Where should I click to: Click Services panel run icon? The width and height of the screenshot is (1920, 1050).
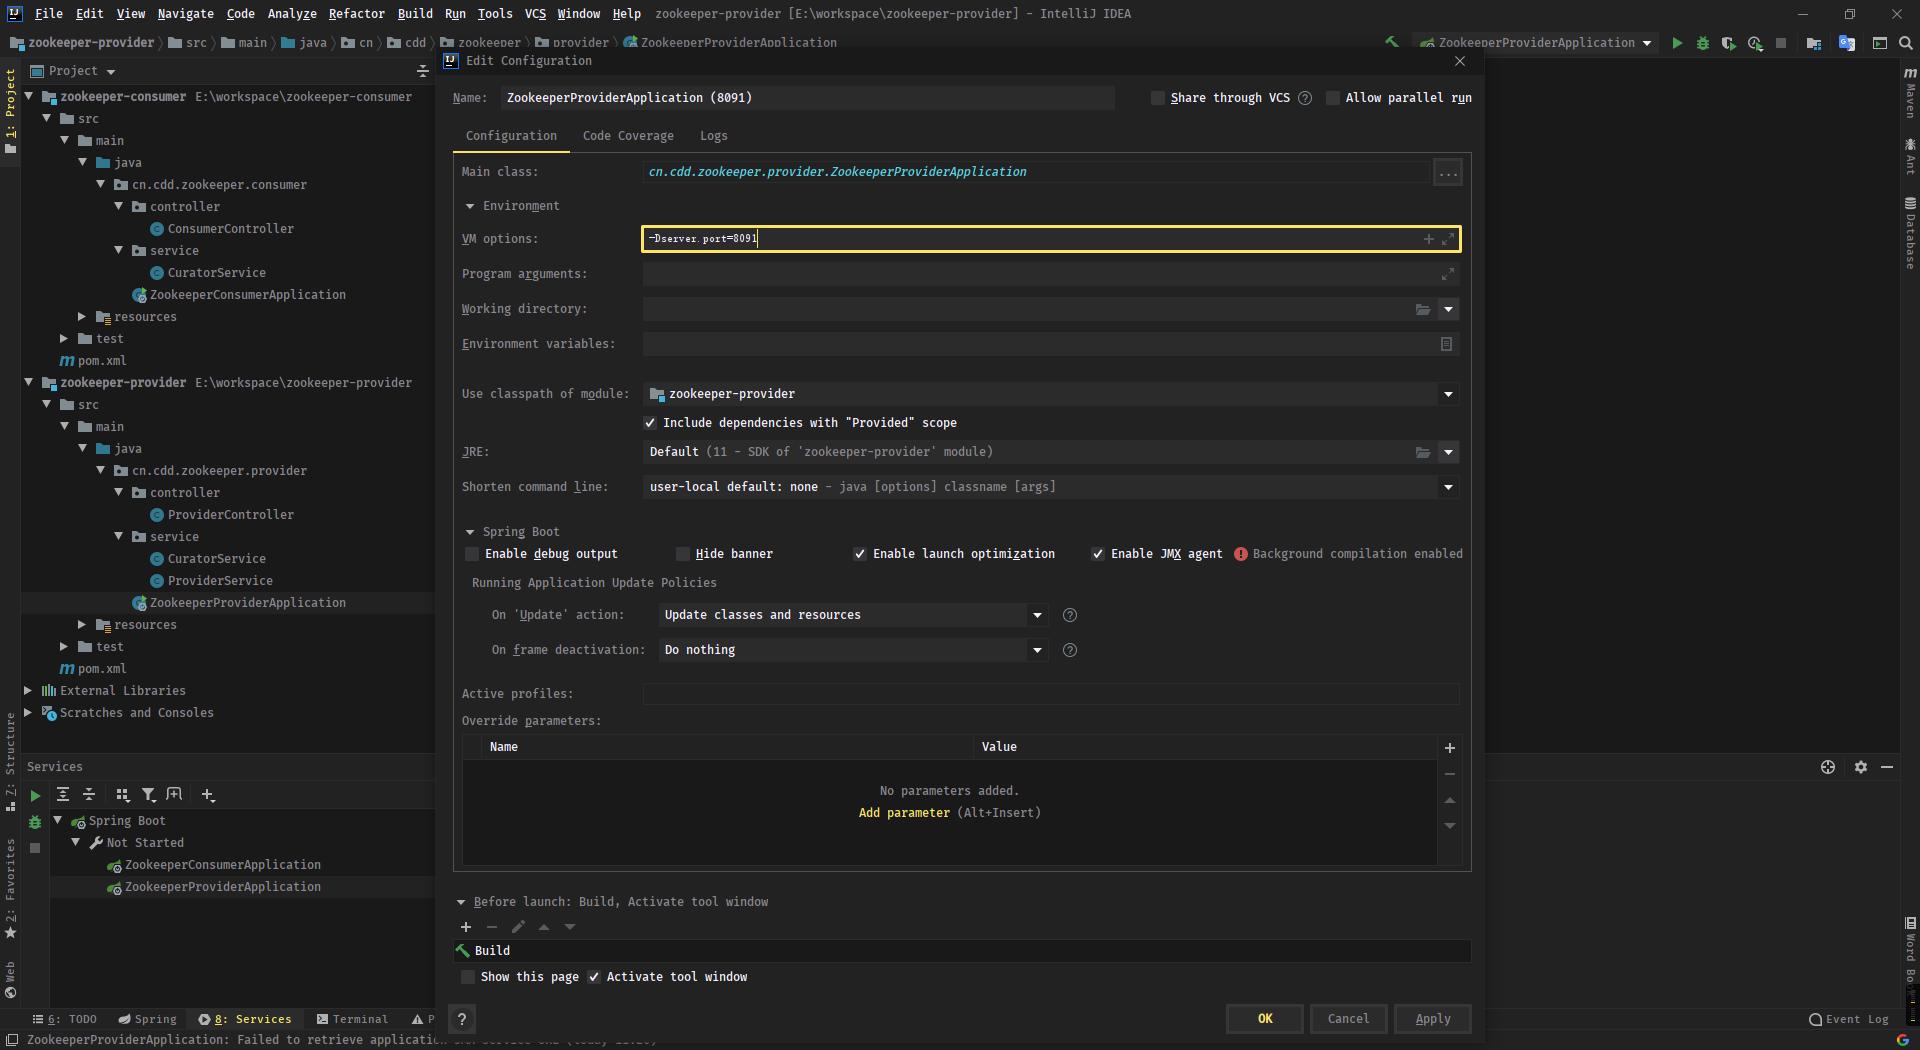(35, 796)
